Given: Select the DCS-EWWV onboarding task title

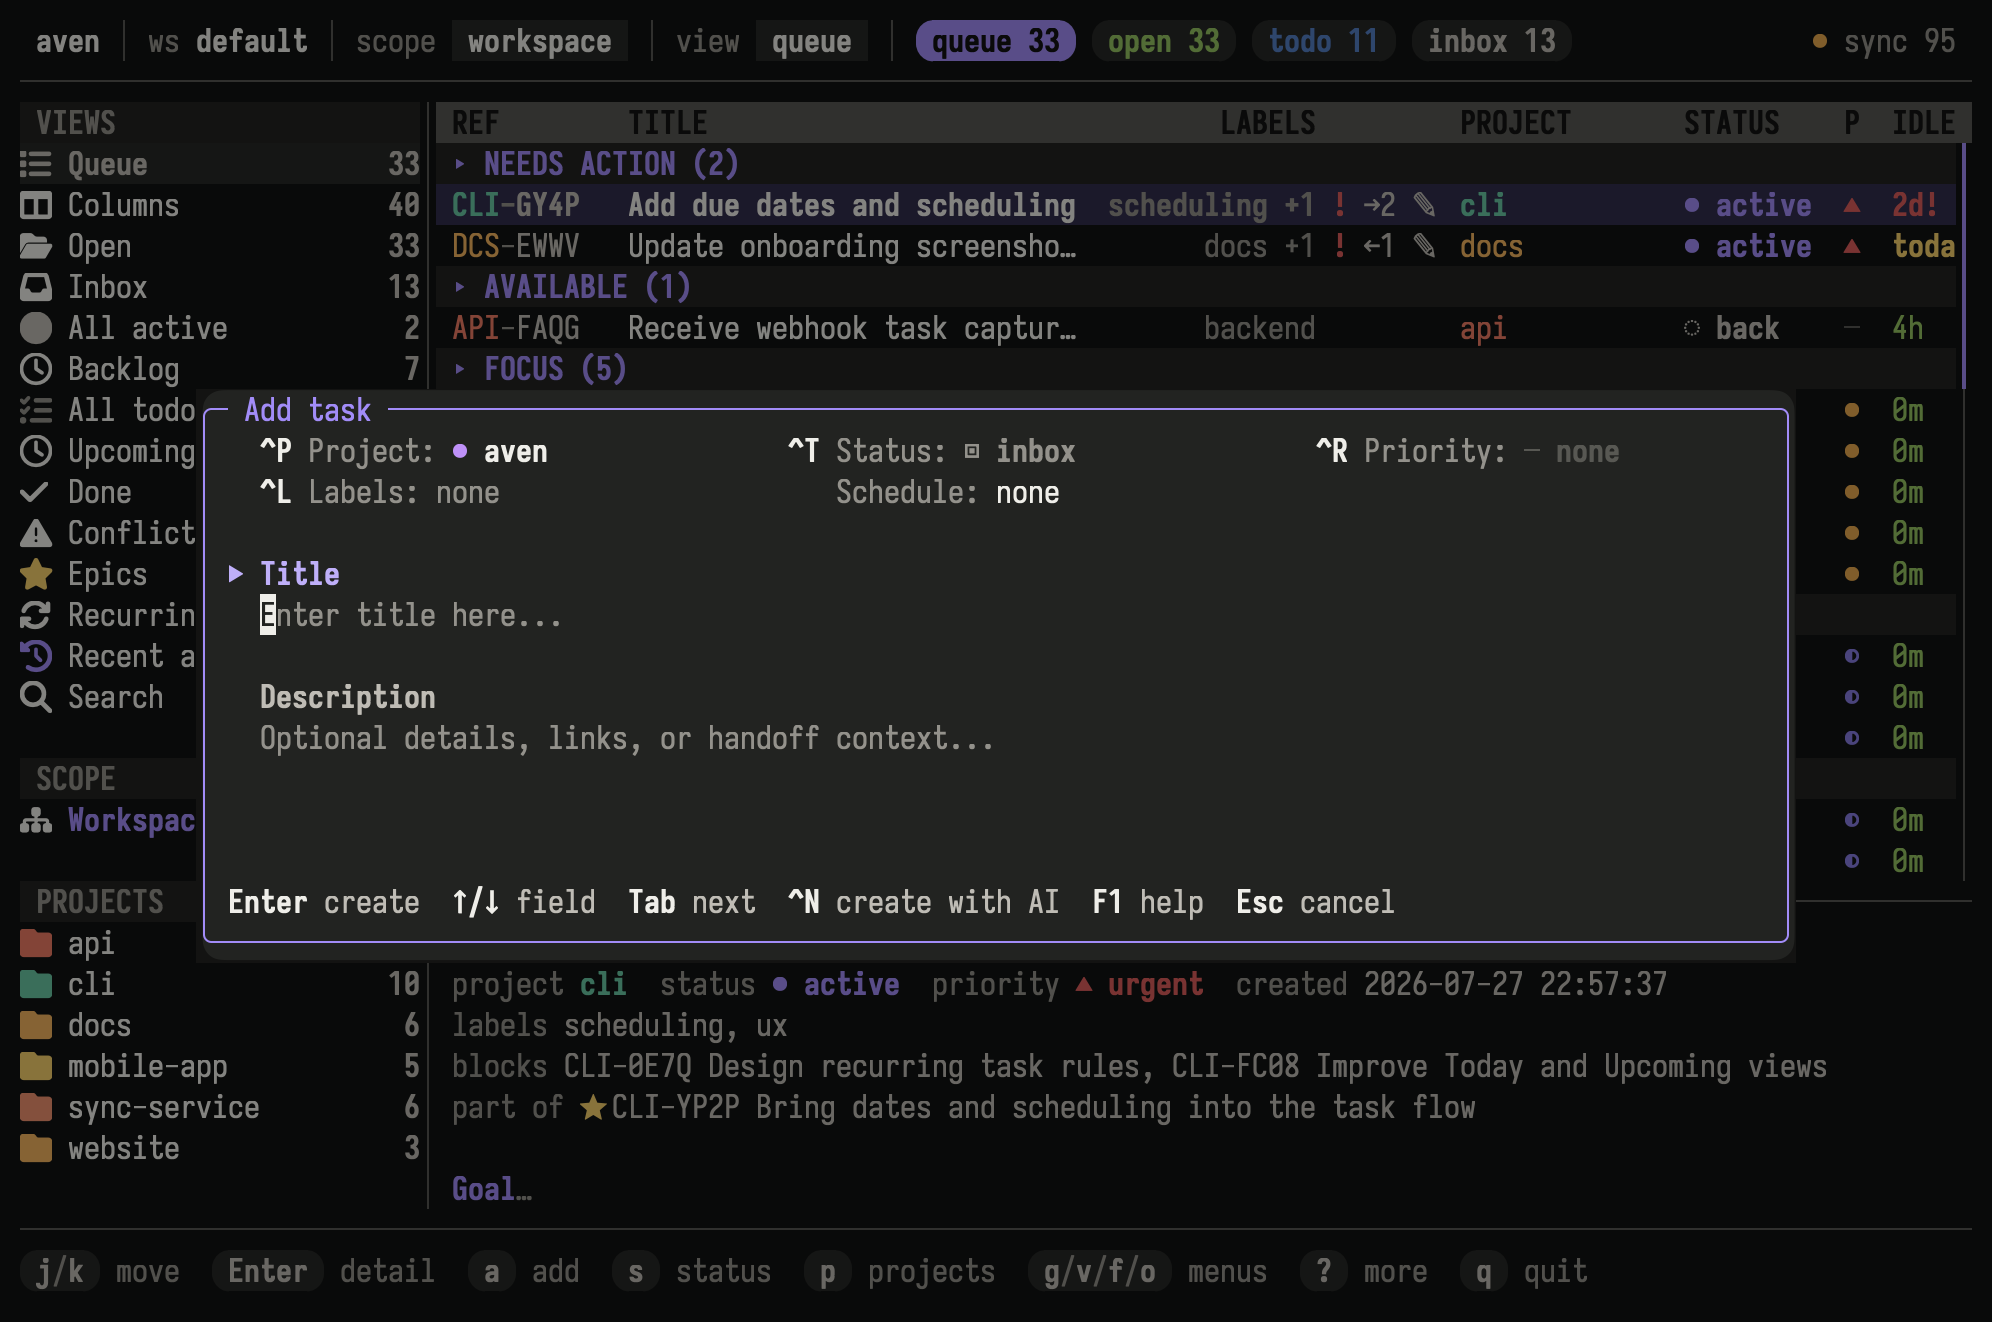Looking at the screenshot, I should tap(852, 246).
